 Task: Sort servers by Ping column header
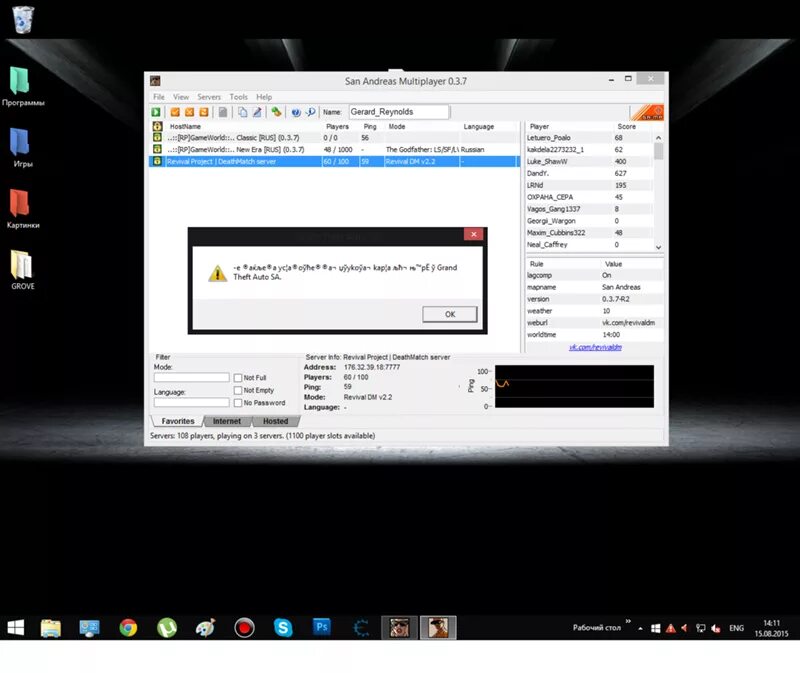370,127
